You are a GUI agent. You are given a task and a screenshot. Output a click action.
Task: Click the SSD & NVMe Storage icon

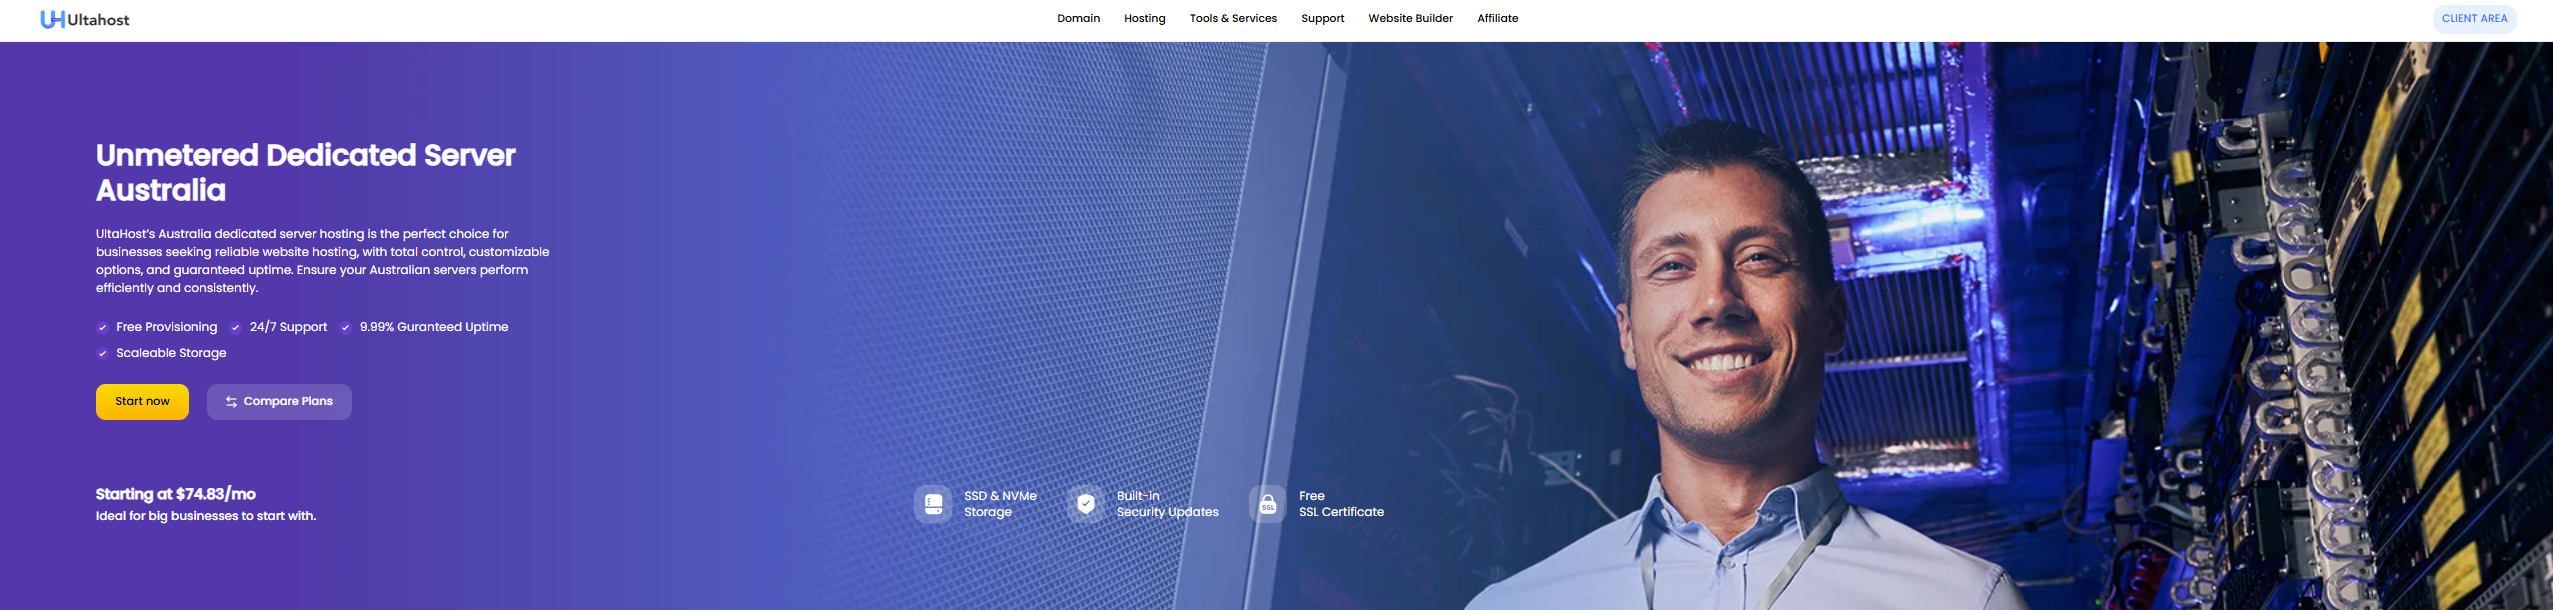[933, 504]
